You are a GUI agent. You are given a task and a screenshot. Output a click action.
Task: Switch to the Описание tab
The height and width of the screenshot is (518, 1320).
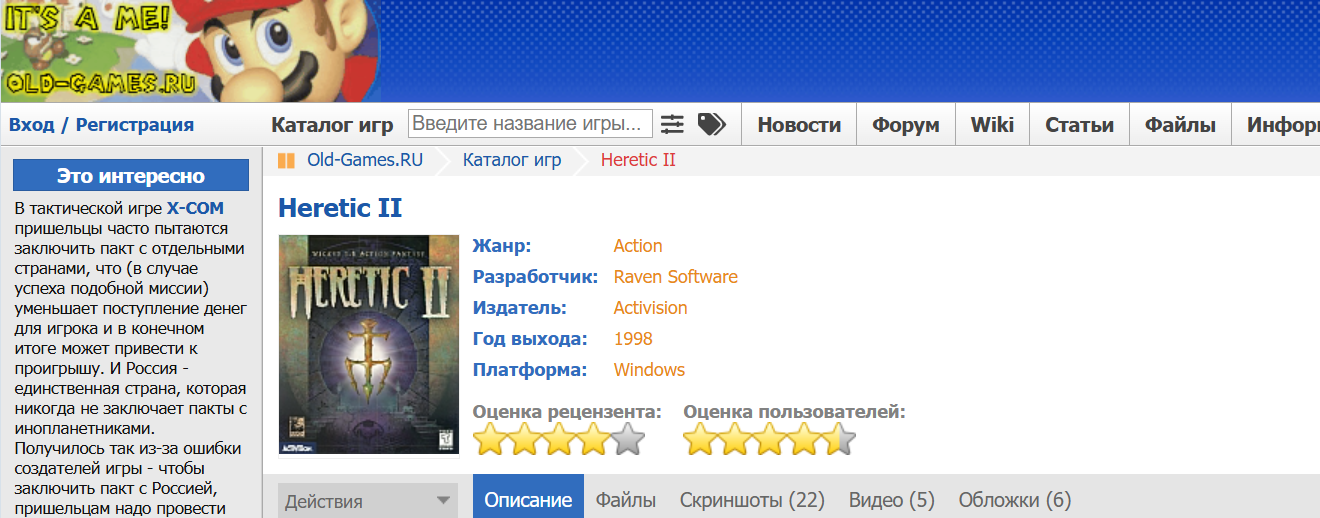click(528, 500)
